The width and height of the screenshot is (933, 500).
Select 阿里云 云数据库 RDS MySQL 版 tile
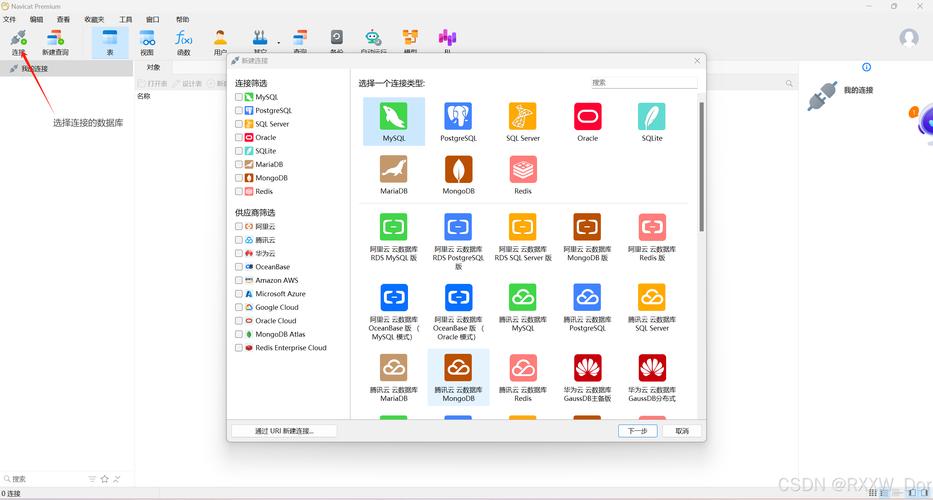tap(394, 238)
